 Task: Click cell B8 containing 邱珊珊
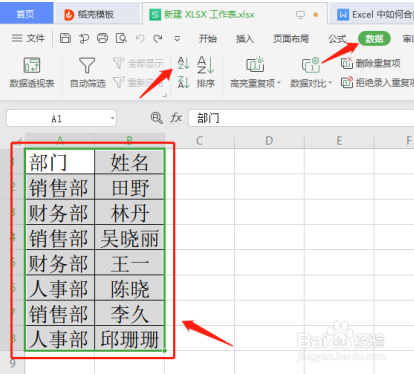(x=129, y=338)
